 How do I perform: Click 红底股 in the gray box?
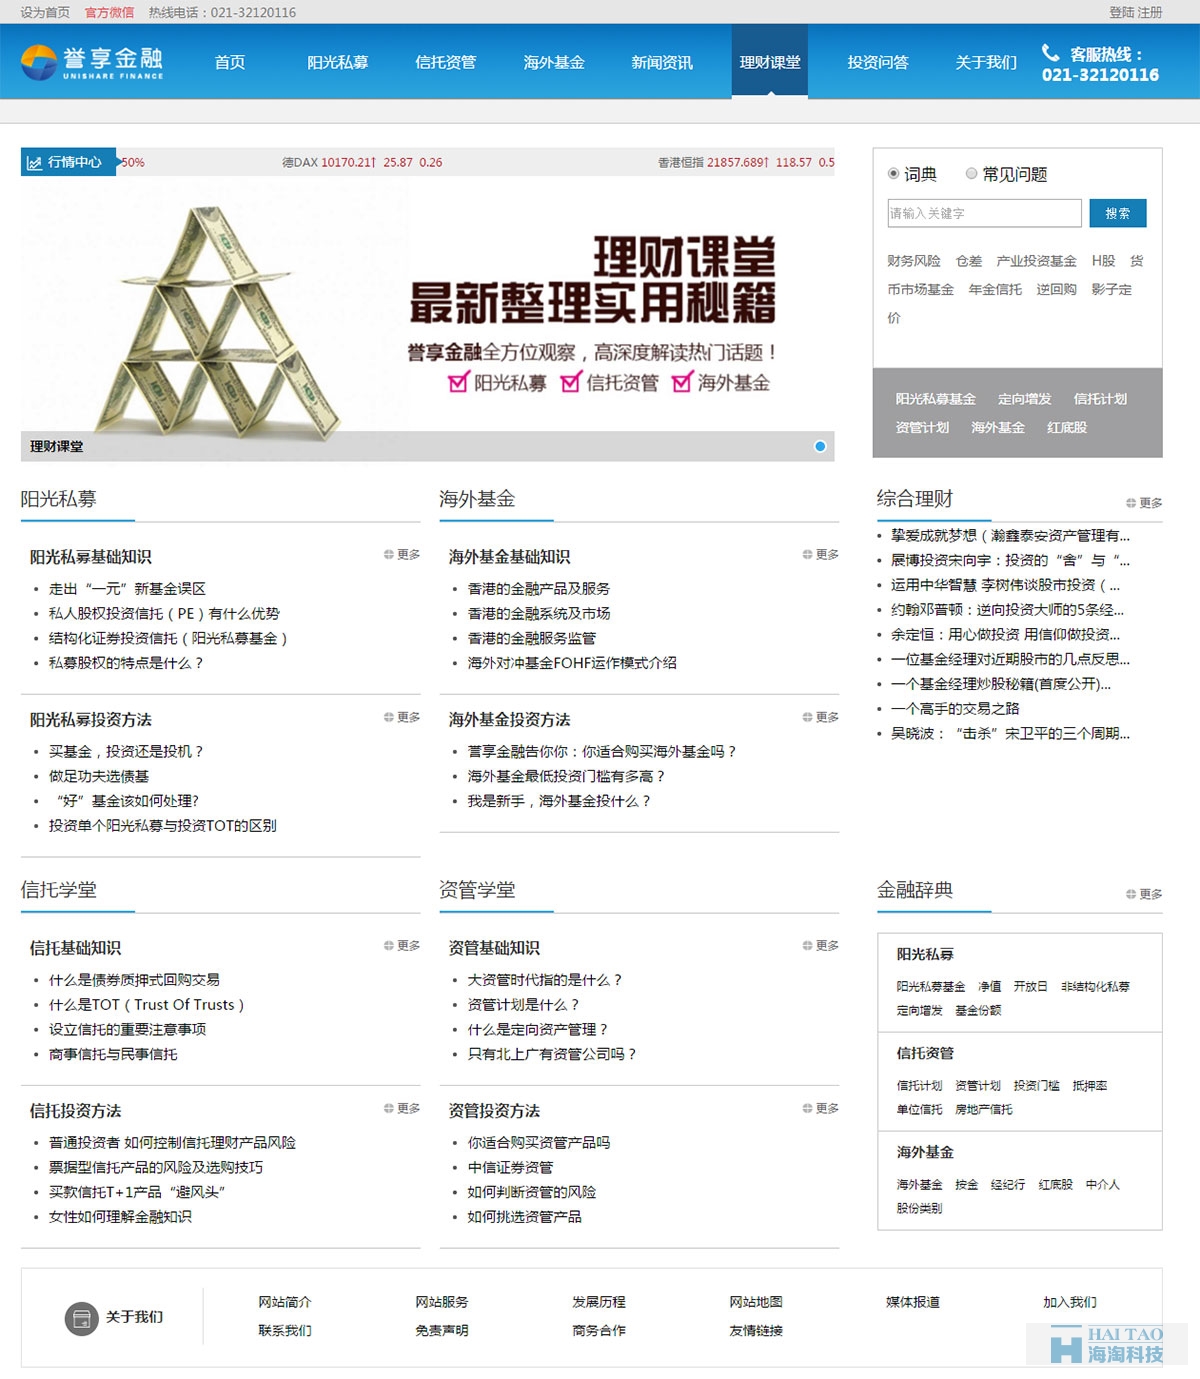(x=1067, y=427)
